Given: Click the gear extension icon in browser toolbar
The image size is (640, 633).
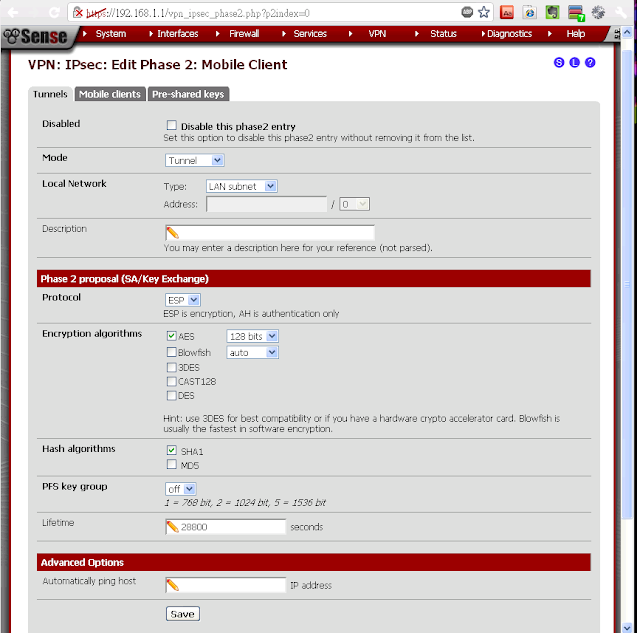Looking at the screenshot, I should click(598, 12).
